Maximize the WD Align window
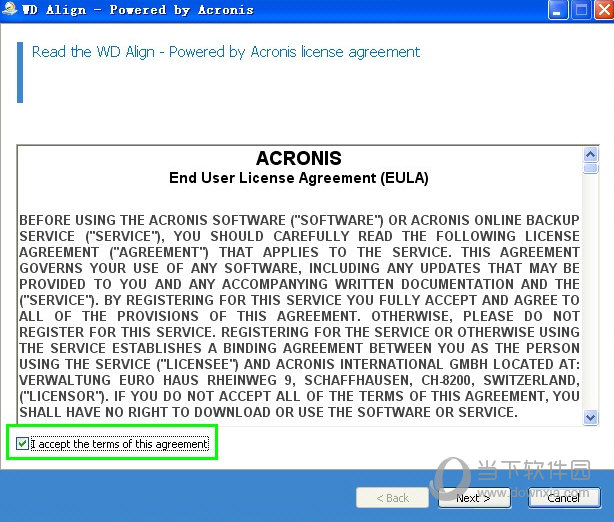 [581, 10]
